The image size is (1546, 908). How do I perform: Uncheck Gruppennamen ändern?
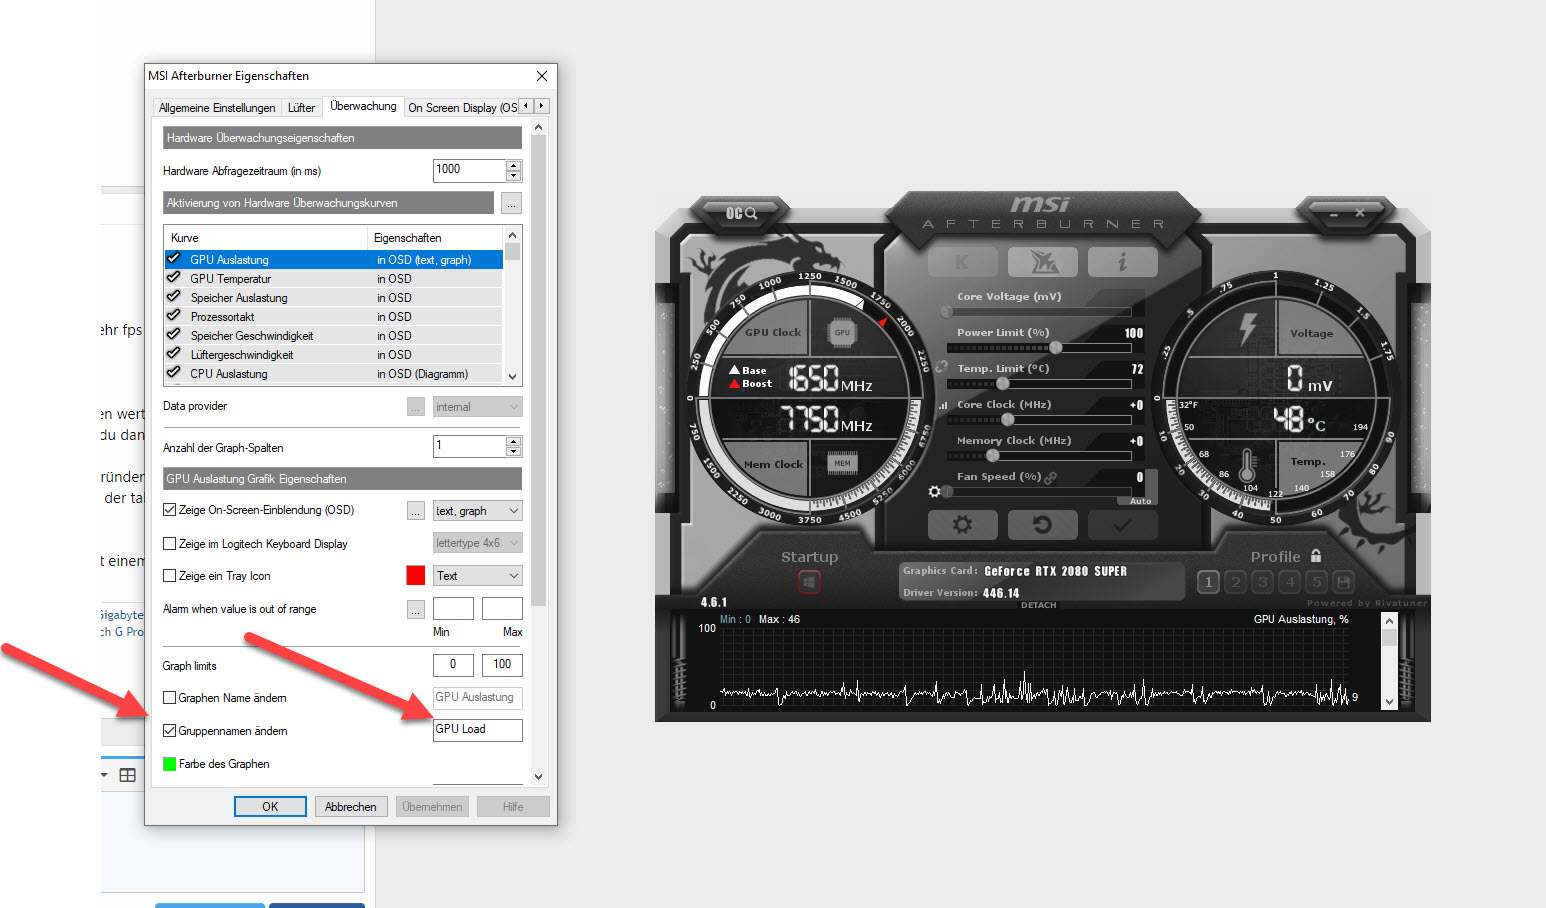coord(169,731)
